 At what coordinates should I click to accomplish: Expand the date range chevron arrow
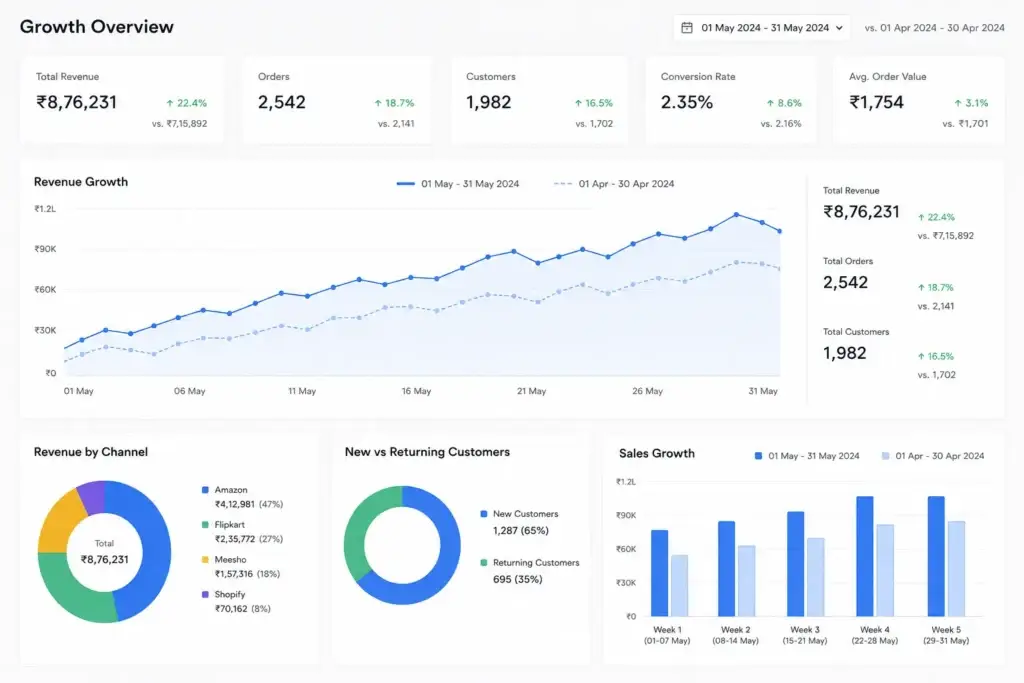(839, 28)
